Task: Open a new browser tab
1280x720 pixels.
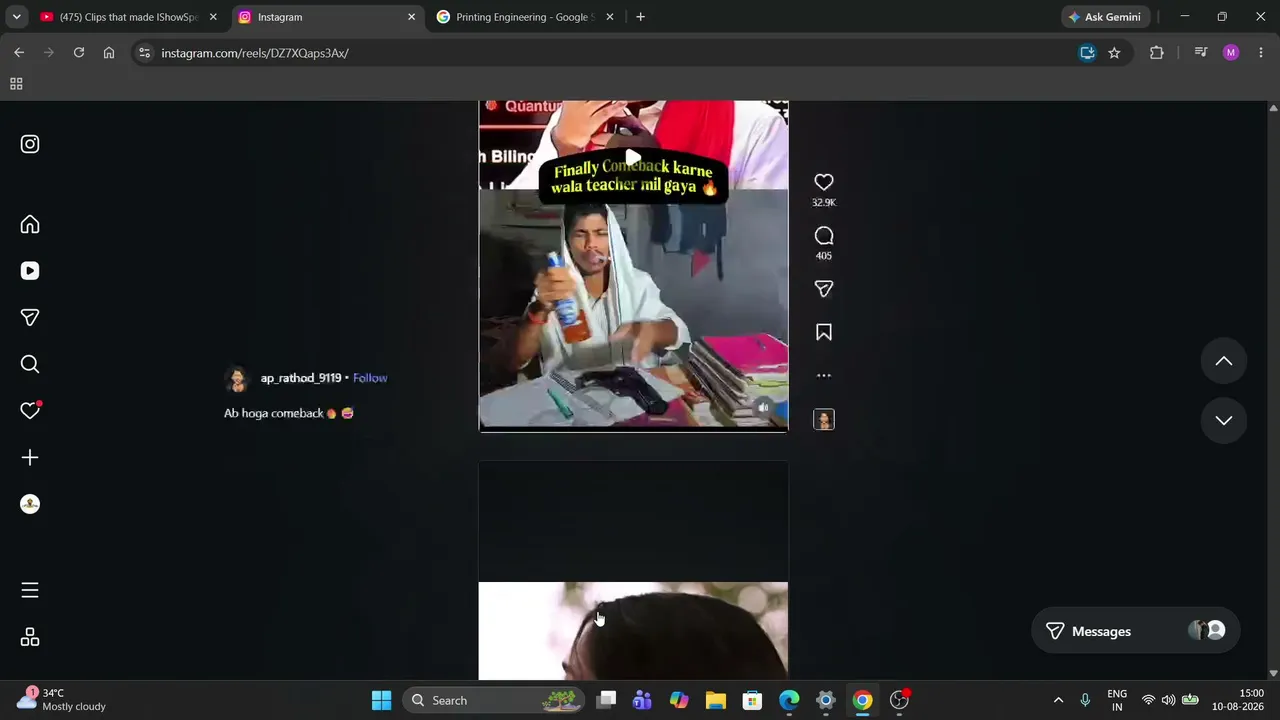Action: pos(640,17)
